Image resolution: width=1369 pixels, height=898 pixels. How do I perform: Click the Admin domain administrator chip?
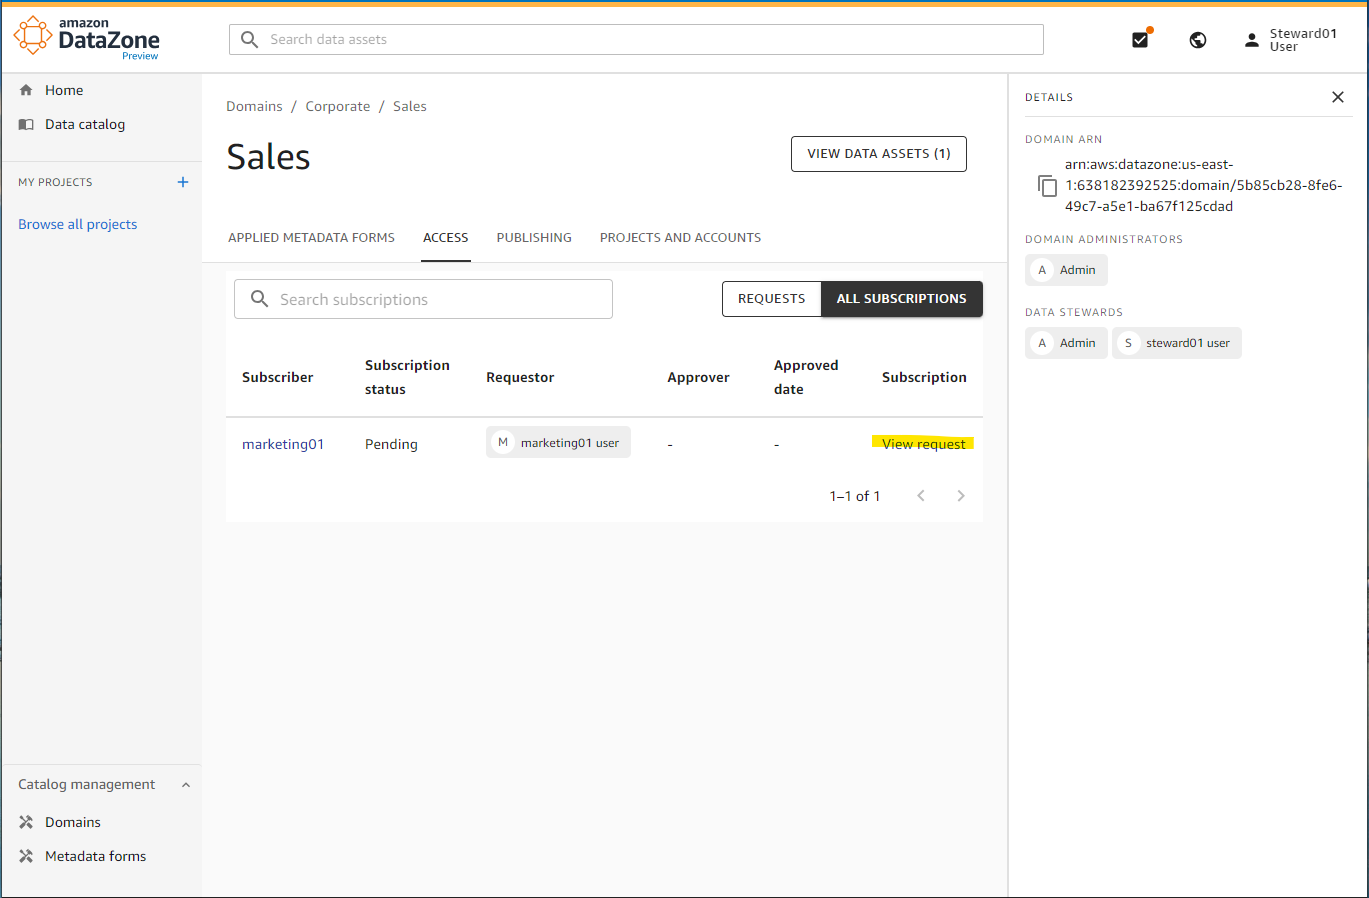coord(1066,270)
